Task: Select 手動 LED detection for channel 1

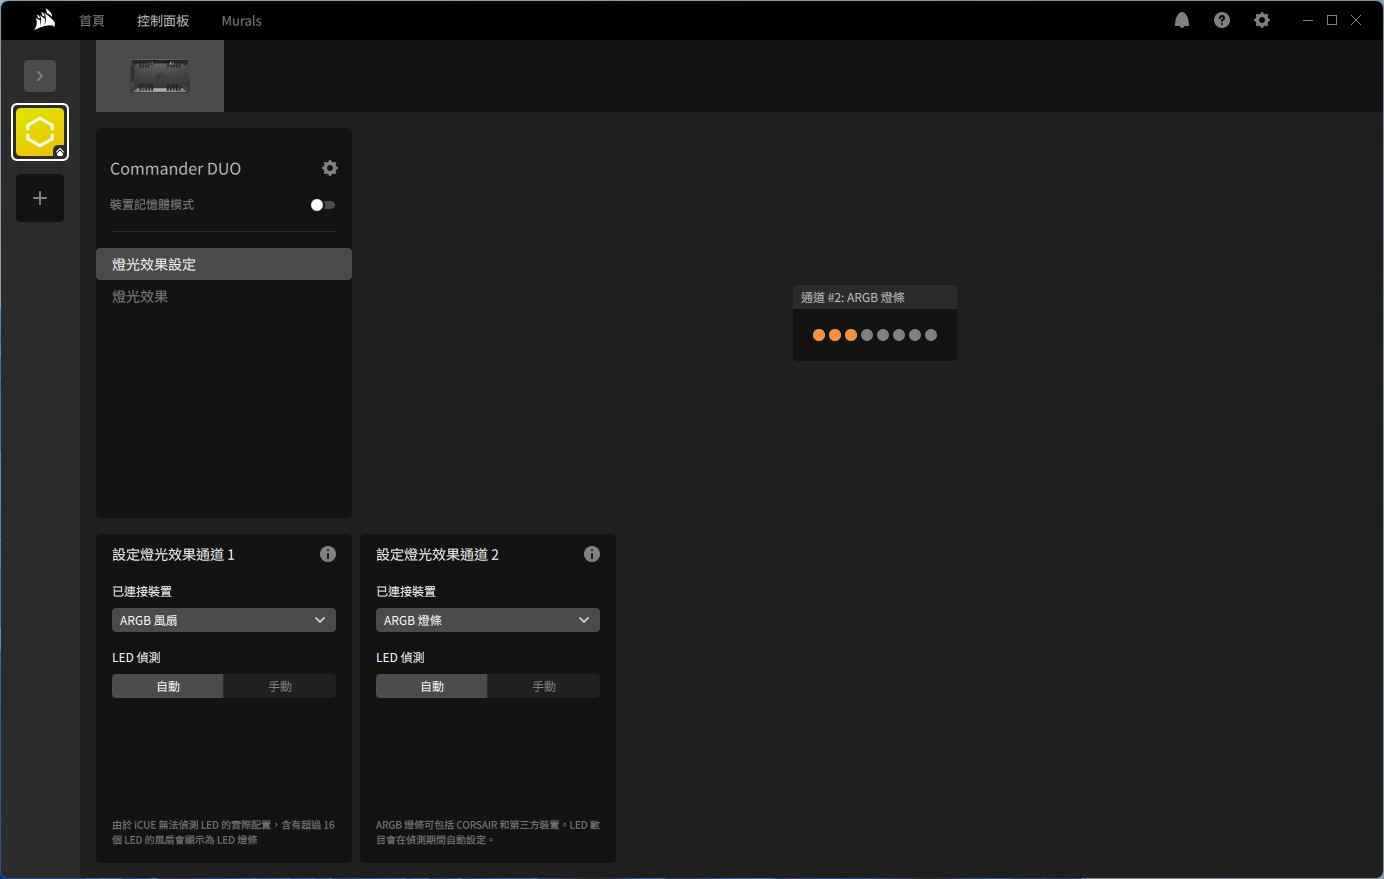Action: click(x=280, y=686)
